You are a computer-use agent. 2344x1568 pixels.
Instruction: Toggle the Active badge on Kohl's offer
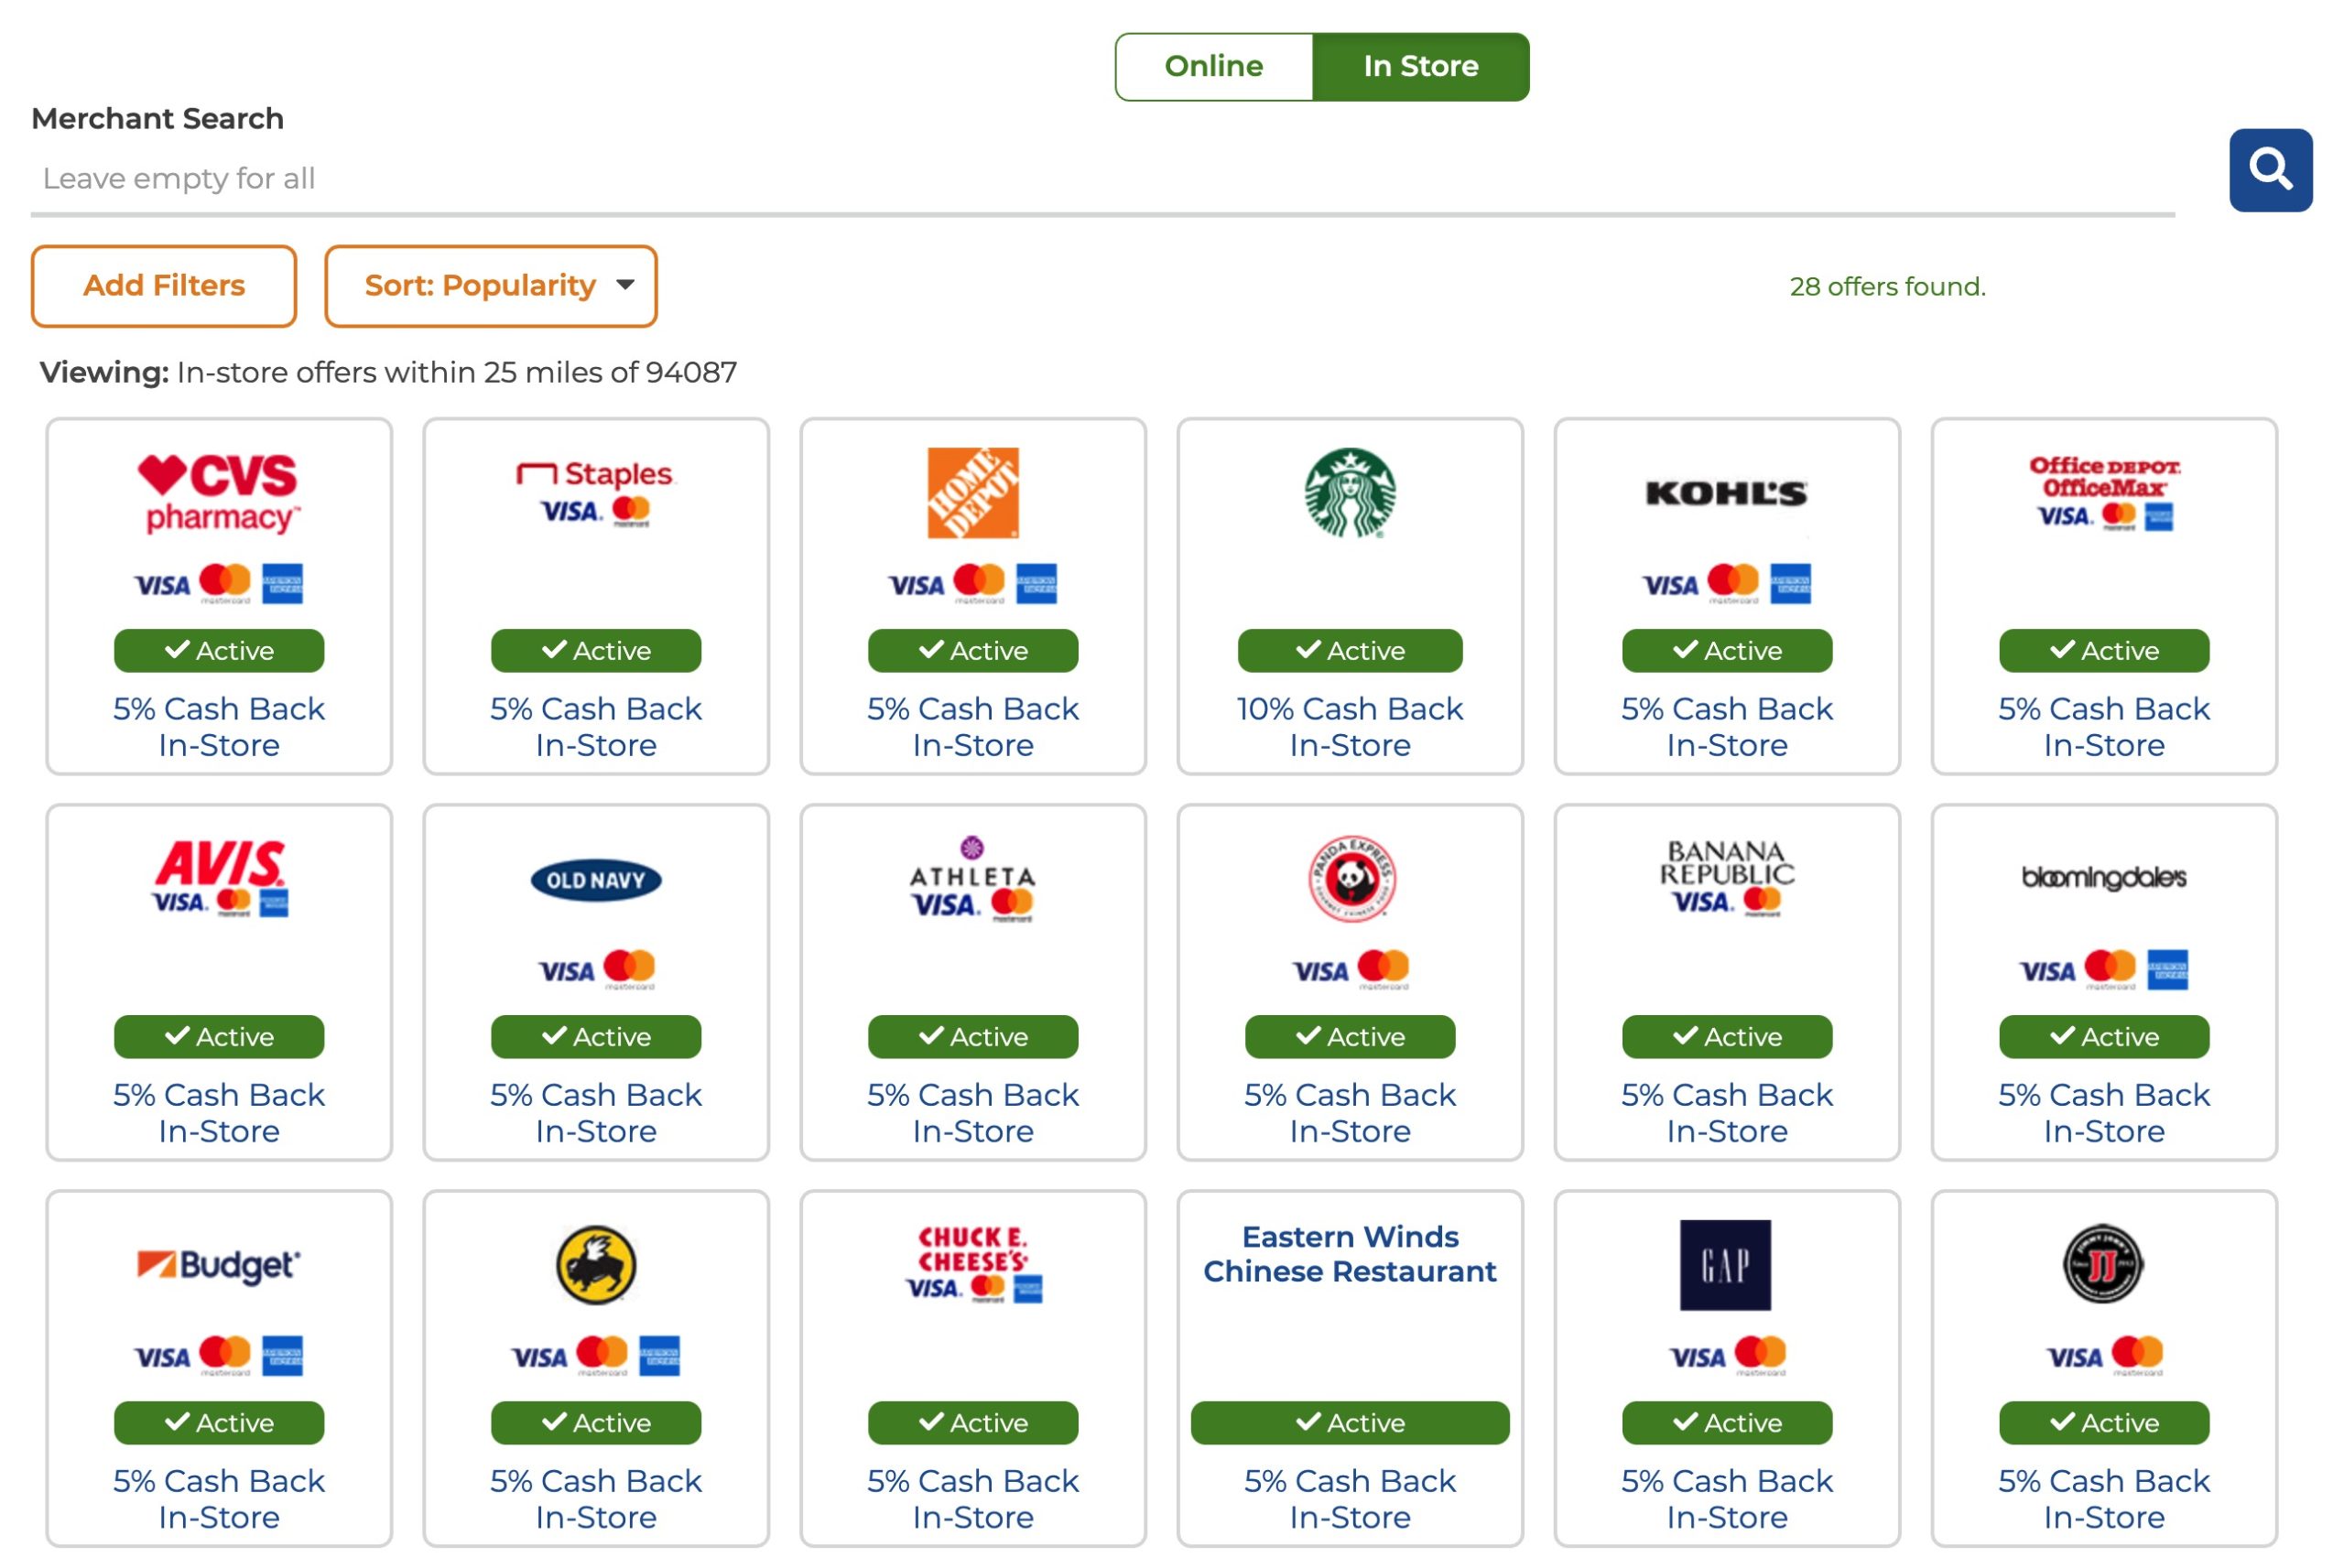[1727, 651]
